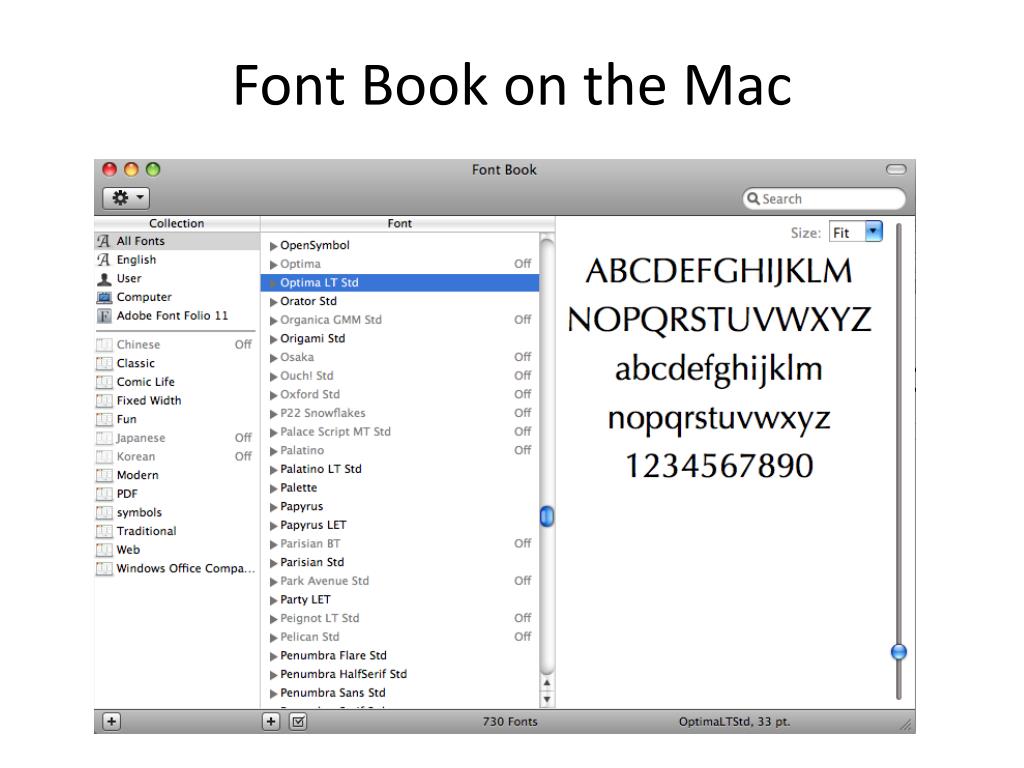This screenshot has width=1024, height=768.
Task: Open the gear action menu
Action: coord(126,198)
